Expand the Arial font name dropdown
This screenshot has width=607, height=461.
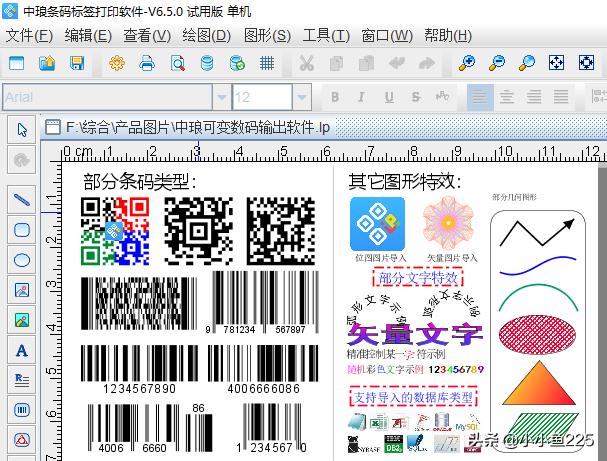(x=221, y=97)
